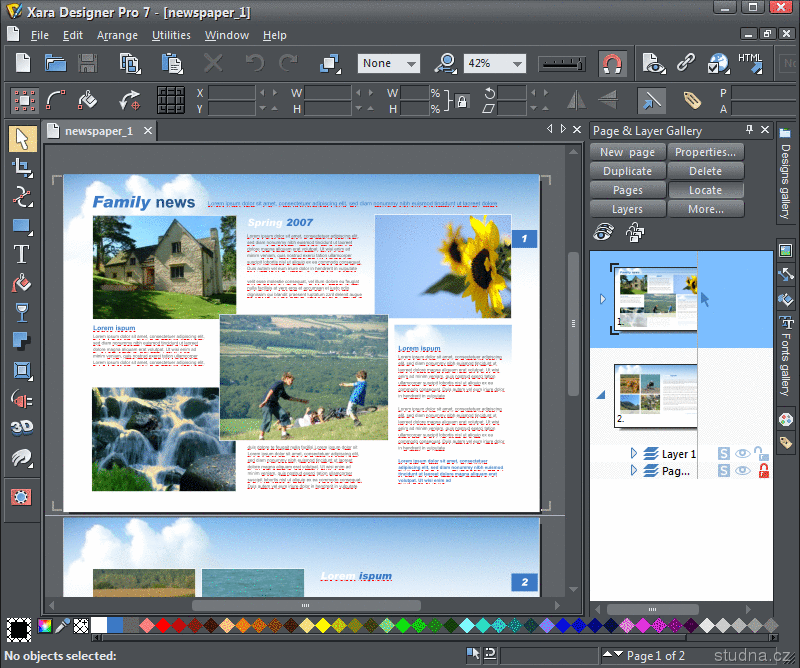Pick the red swatch on color line
The image size is (800, 668).
(x=164, y=626)
